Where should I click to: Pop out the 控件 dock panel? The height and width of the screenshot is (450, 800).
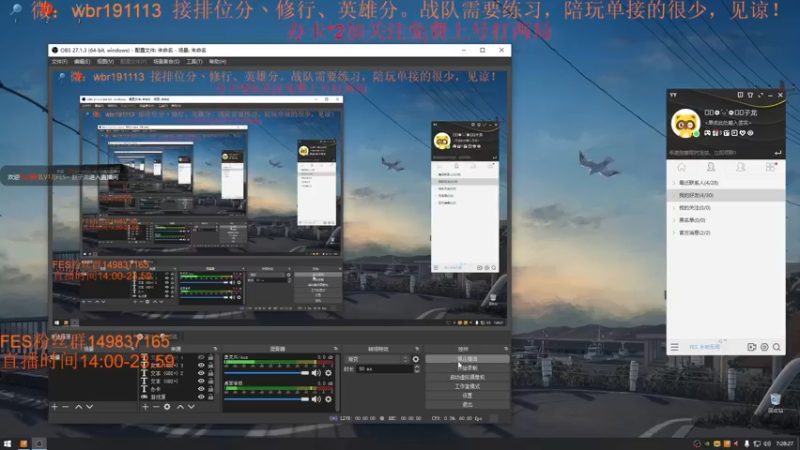[506, 349]
